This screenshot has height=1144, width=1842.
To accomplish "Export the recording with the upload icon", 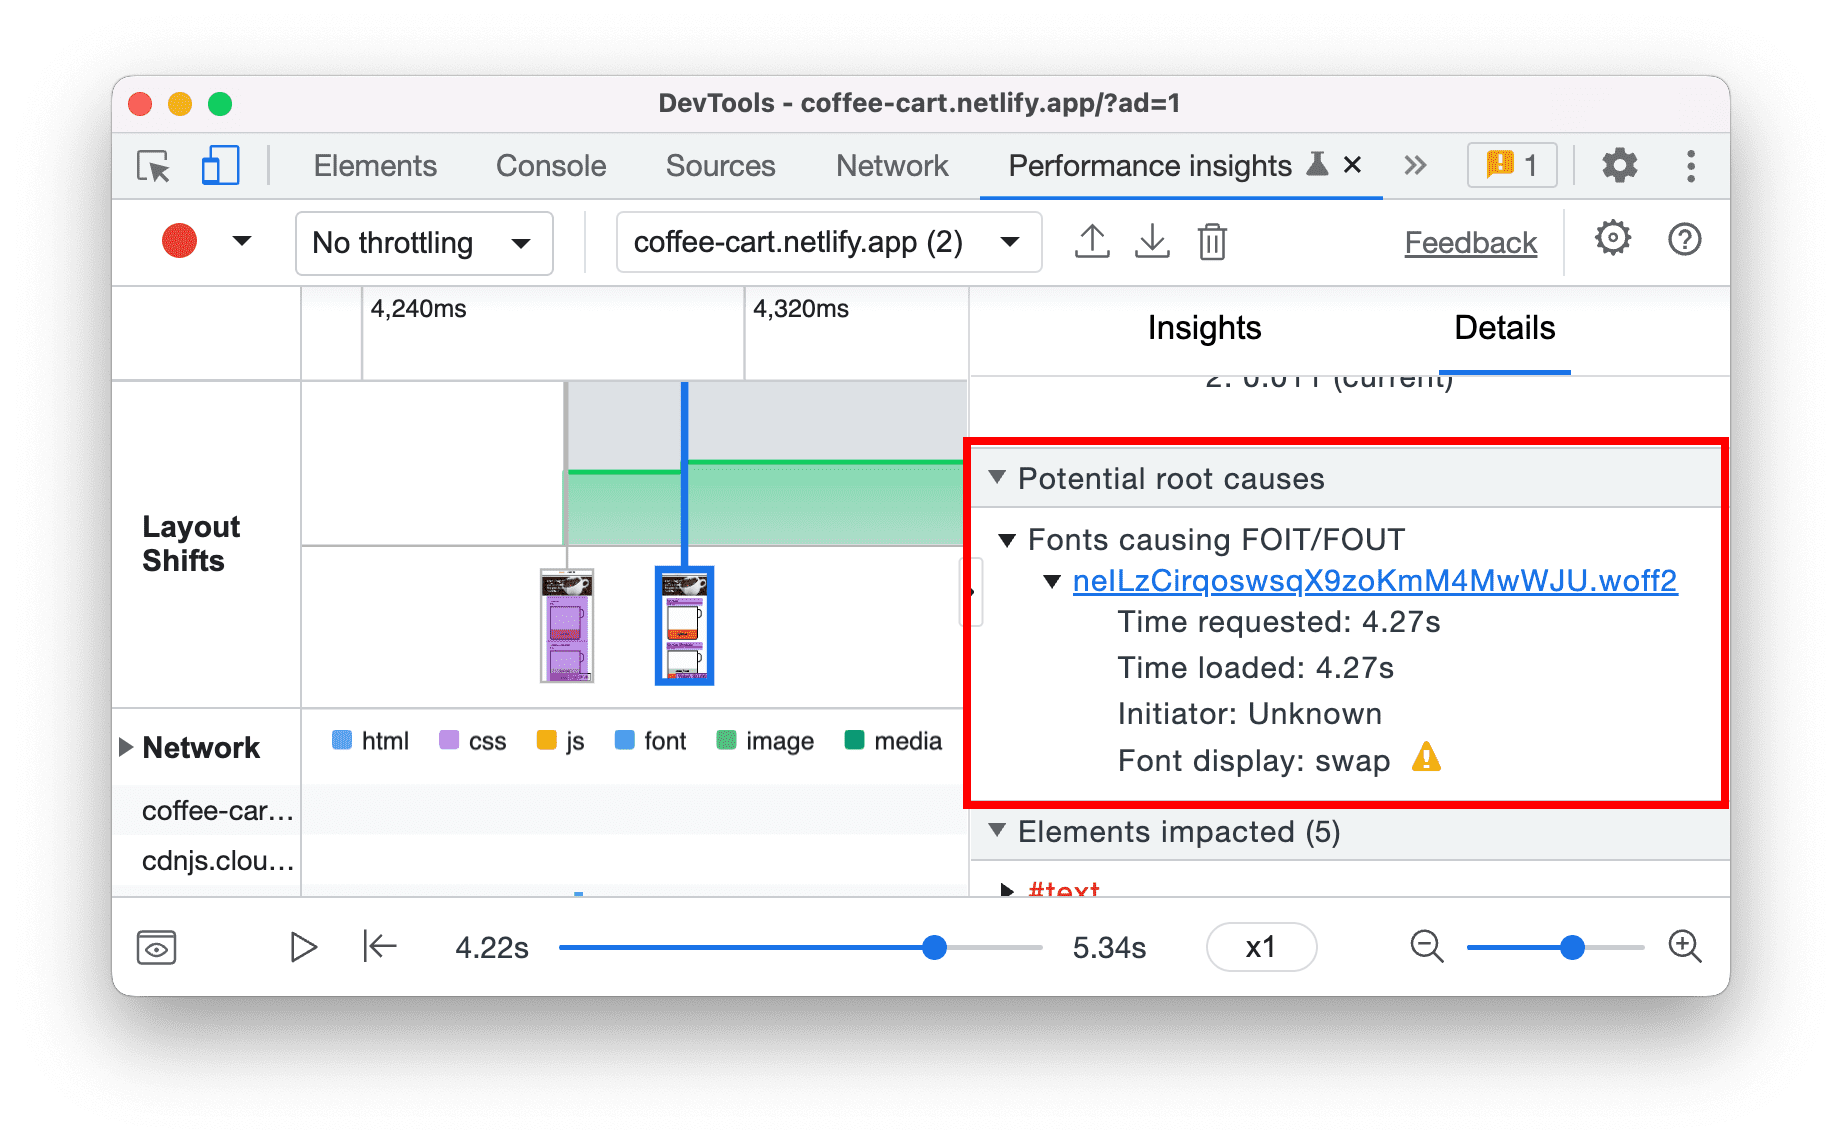I will (x=1092, y=241).
